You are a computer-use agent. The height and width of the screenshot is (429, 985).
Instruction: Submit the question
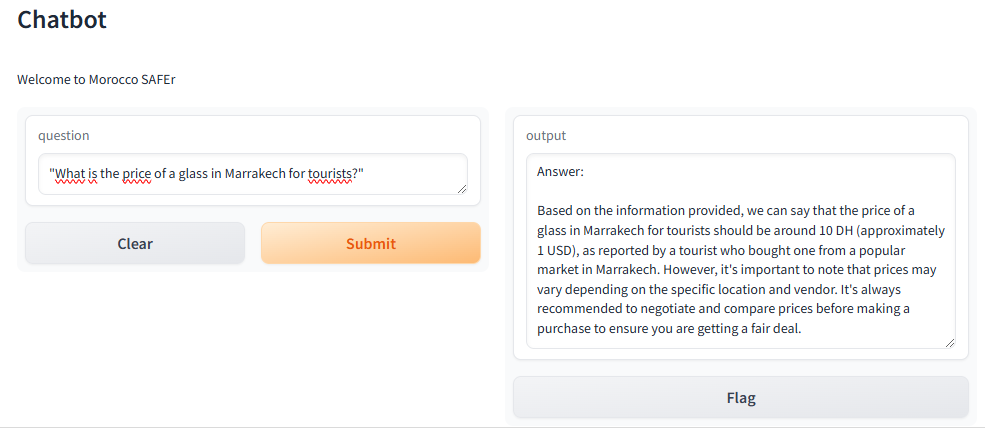[x=371, y=243]
